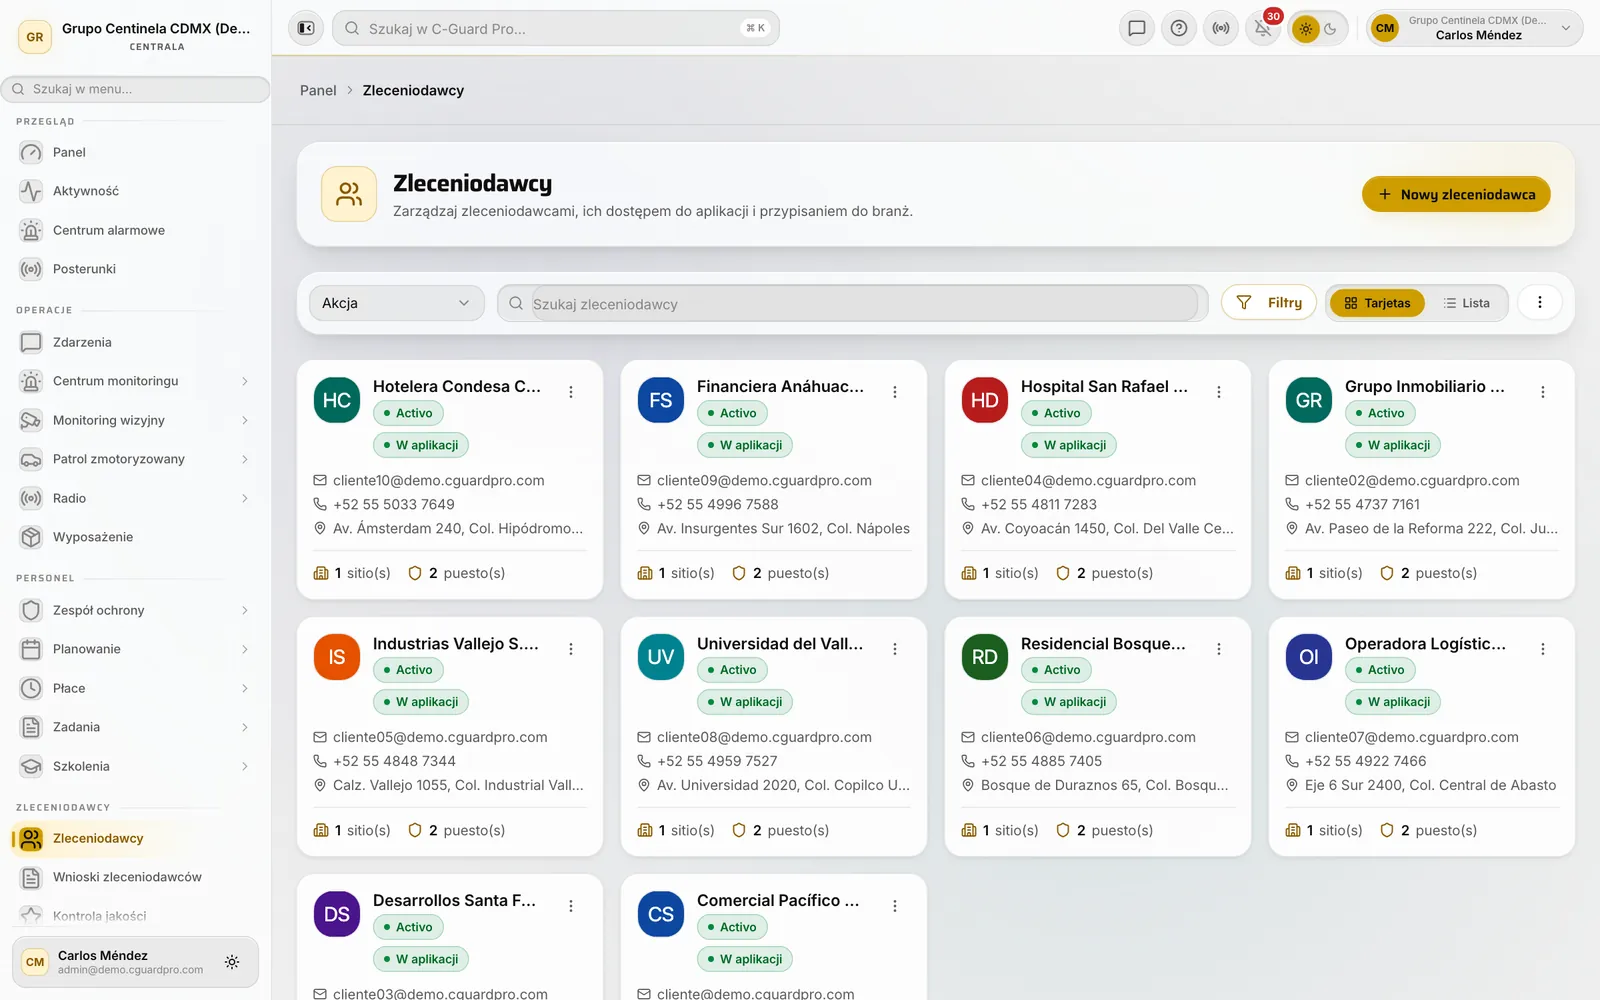Open Wnioski zleceniodawców in the sidebar
Image resolution: width=1600 pixels, height=1000 pixels.
pos(135,877)
